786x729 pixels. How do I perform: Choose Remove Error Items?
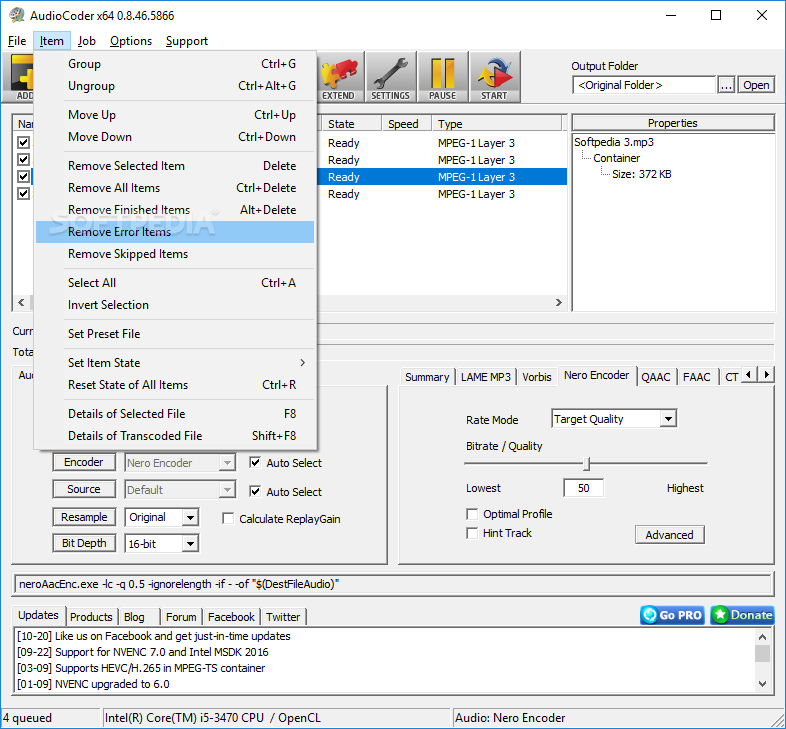click(x=175, y=232)
